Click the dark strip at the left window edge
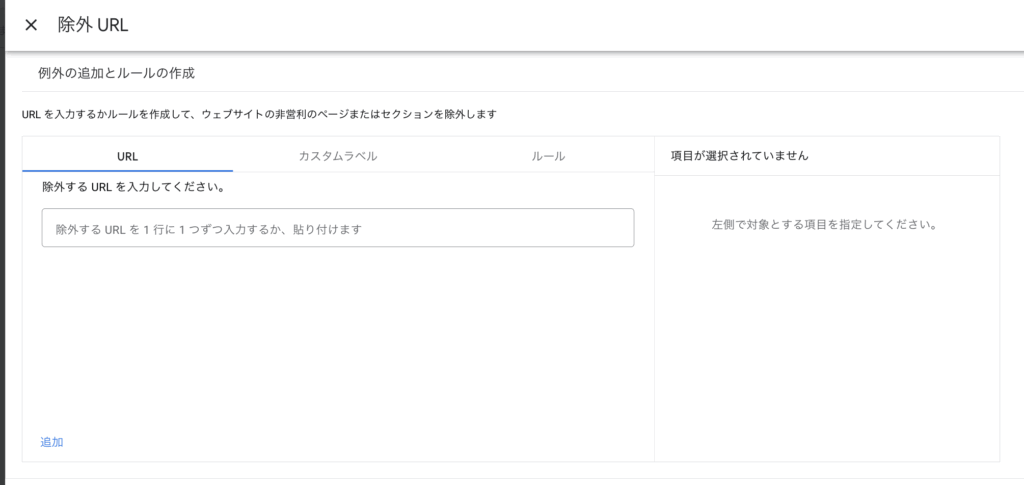Screen dimensions: 1024x485 tap(2, 250)
